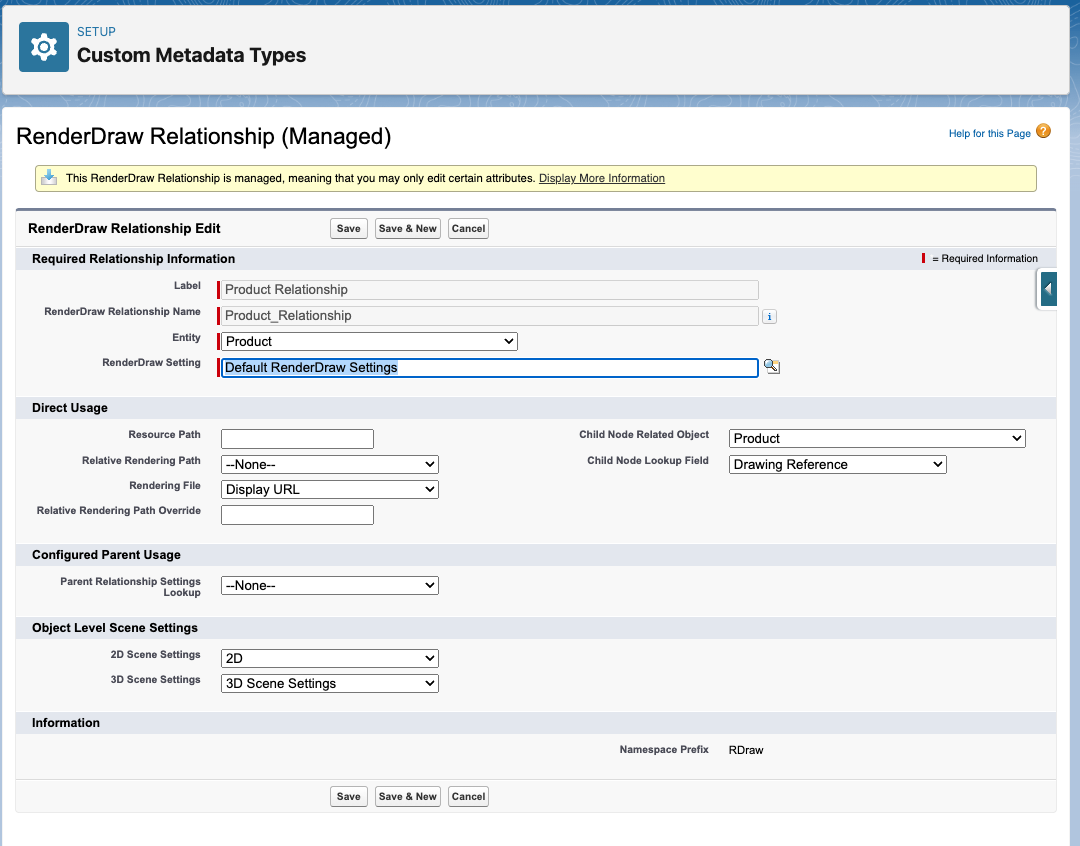The image size is (1080, 846).
Task: Open the Display More Information link
Action: 601,178
